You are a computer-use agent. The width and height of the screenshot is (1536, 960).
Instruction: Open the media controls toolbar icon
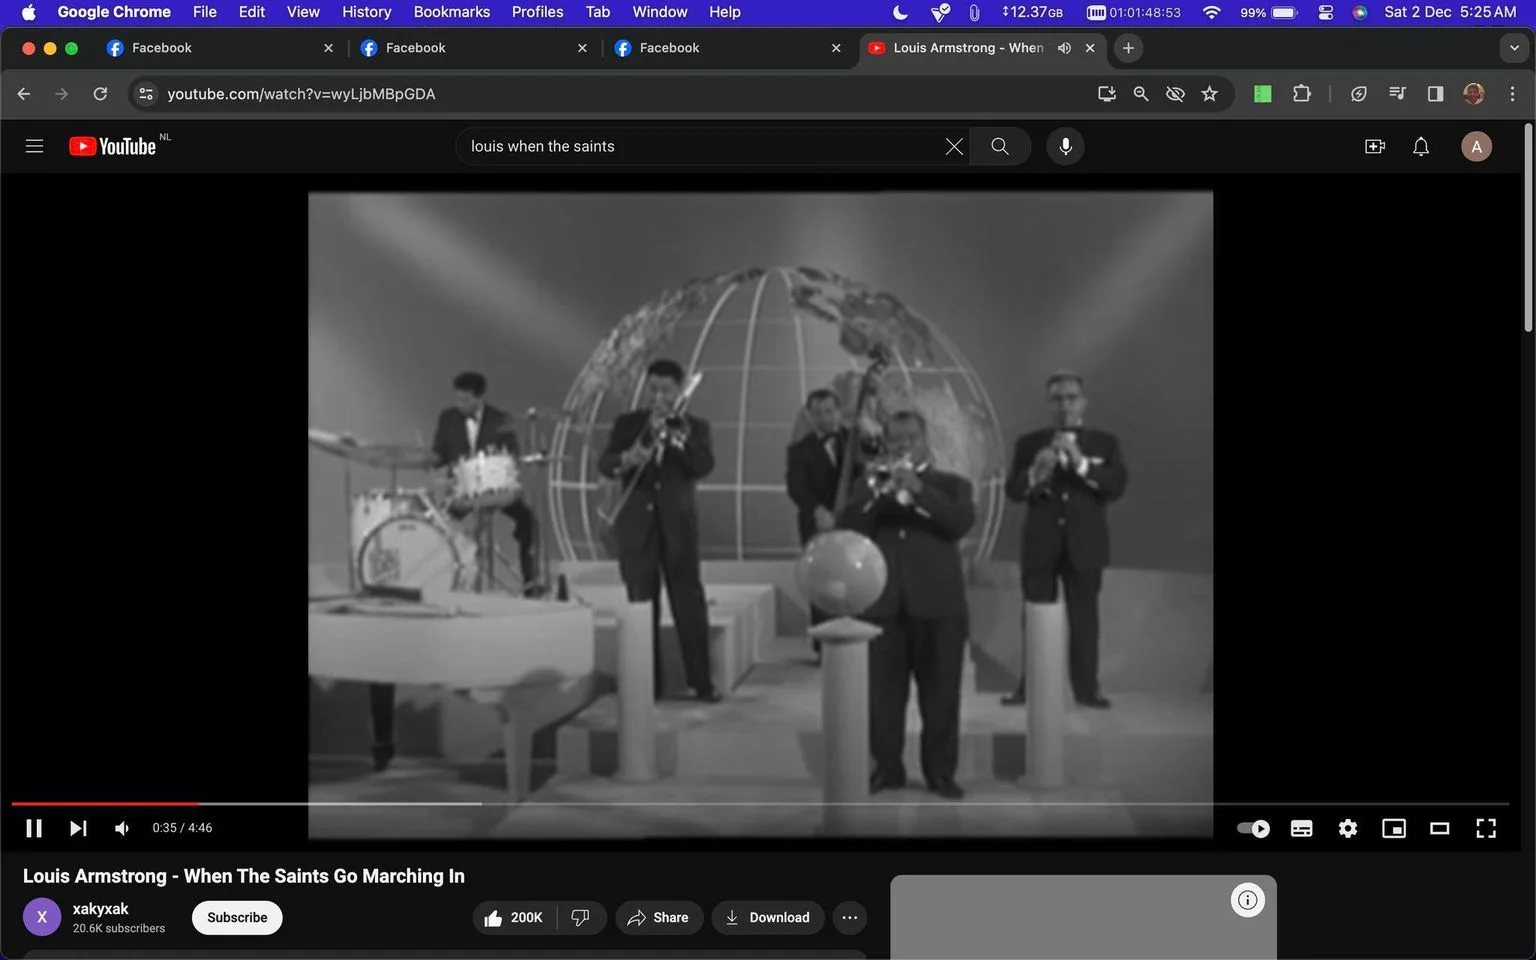(x=1397, y=94)
